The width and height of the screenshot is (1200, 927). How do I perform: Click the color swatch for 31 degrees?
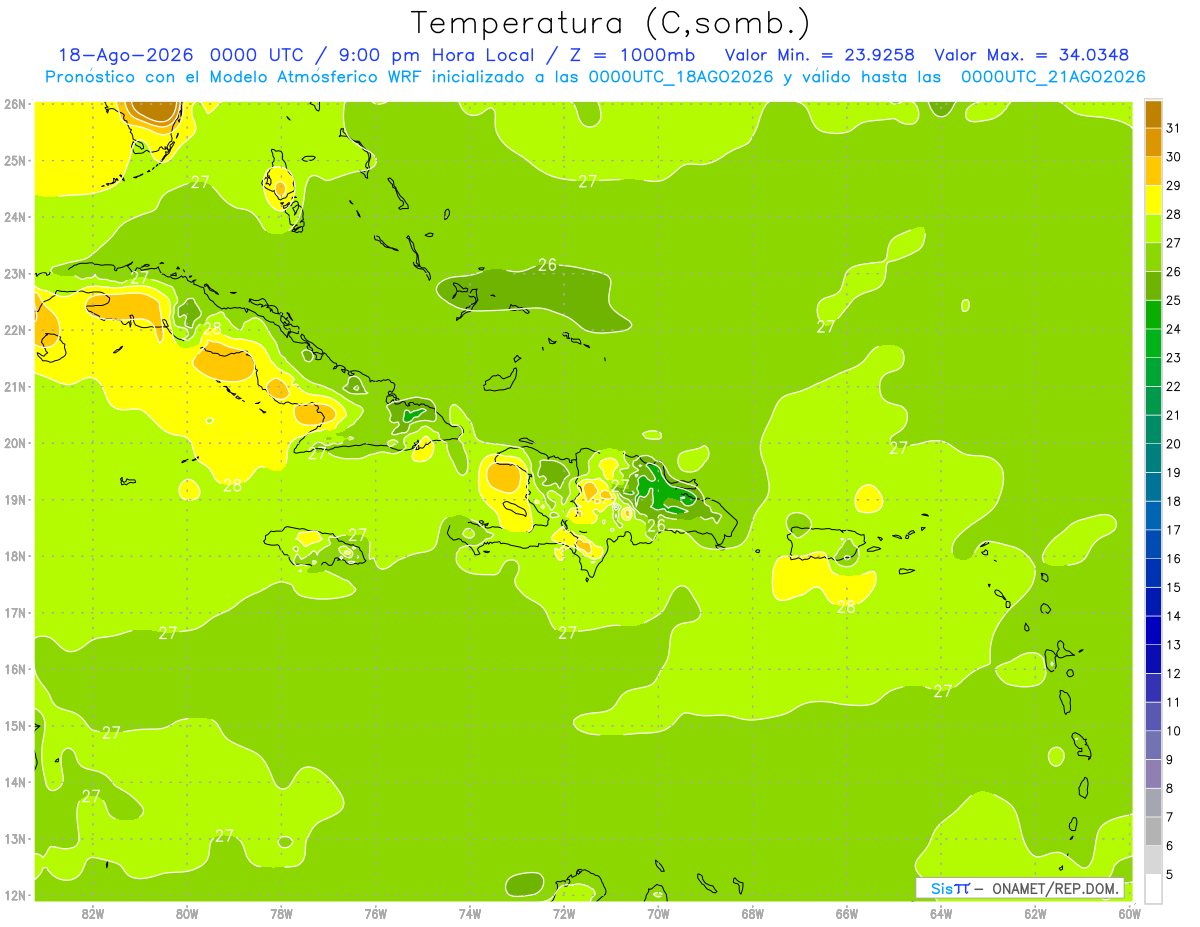[1152, 114]
